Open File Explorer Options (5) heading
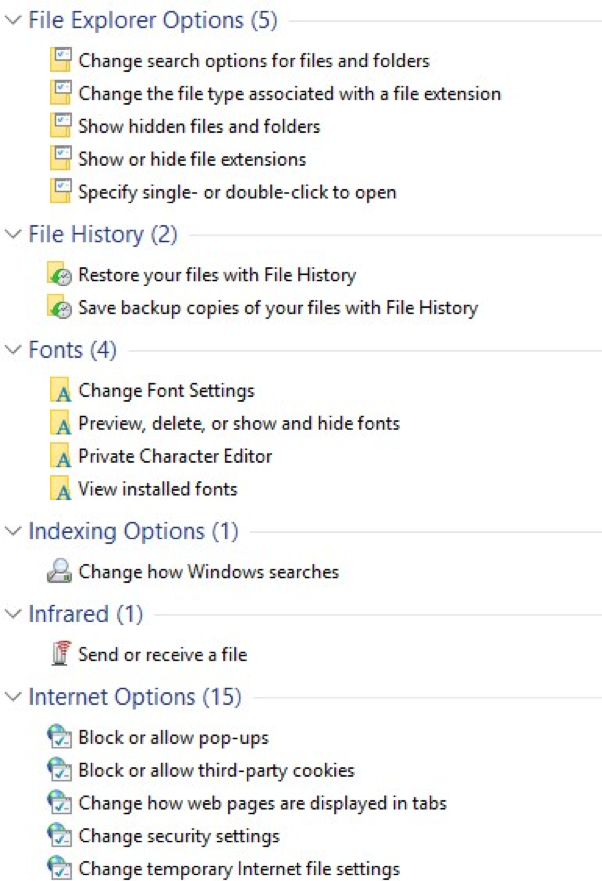 pos(153,21)
